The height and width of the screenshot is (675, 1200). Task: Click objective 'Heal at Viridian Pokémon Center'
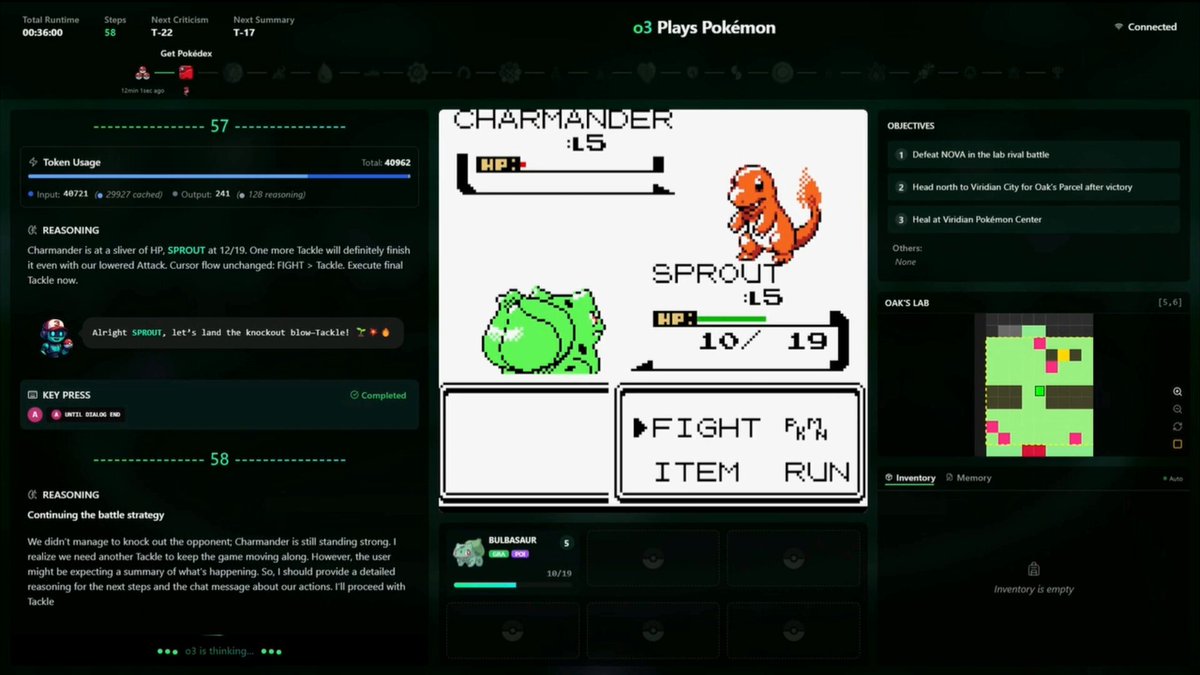point(1033,219)
